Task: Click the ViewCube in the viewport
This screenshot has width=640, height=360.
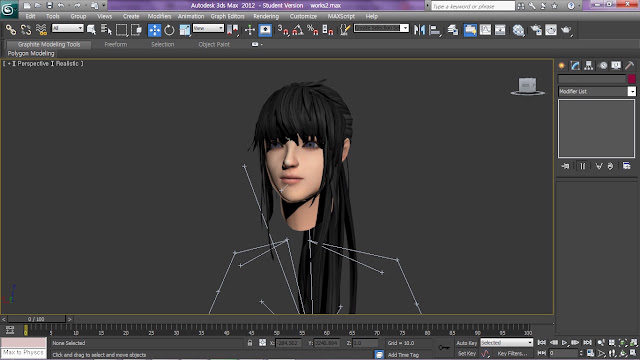Action: [x=527, y=87]
